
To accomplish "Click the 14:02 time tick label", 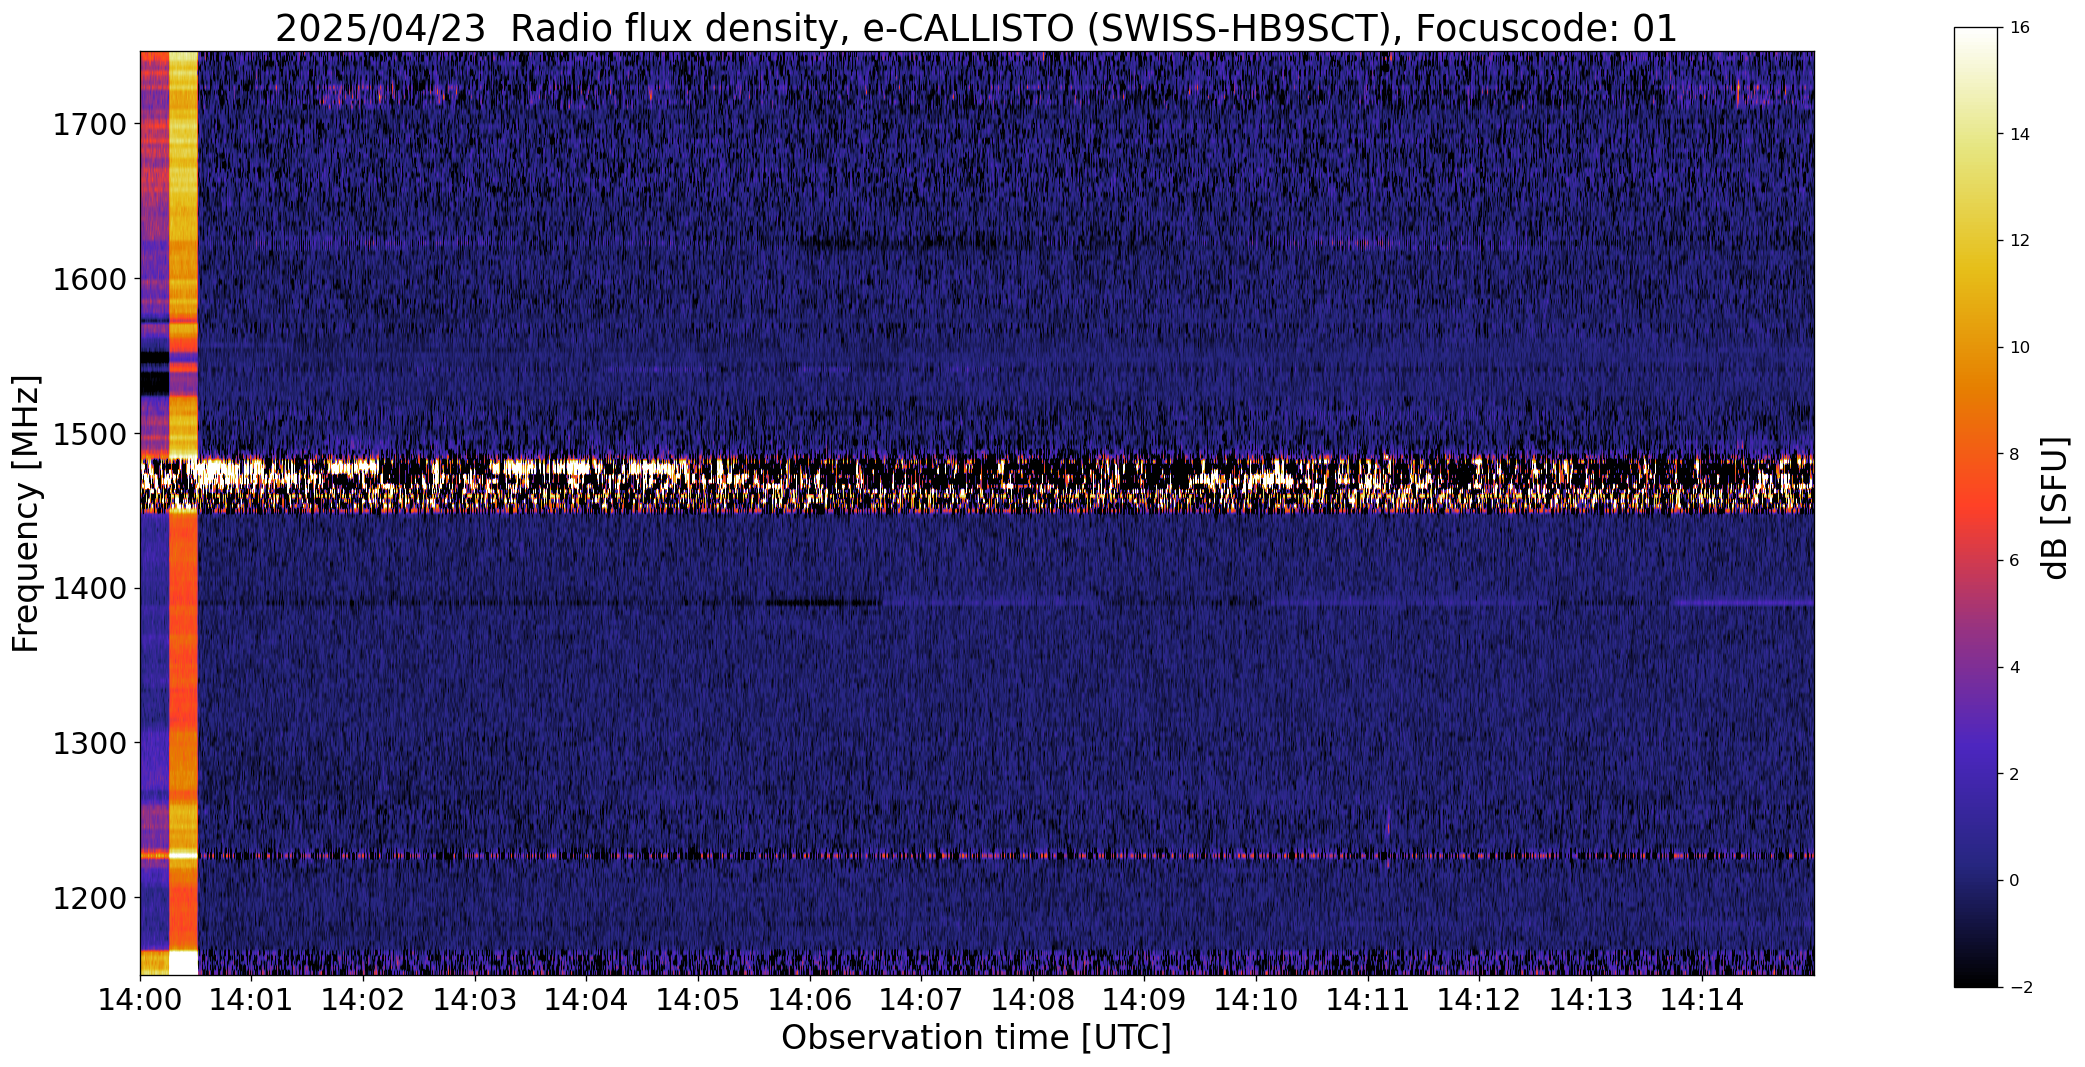I will pos(363,1000).
